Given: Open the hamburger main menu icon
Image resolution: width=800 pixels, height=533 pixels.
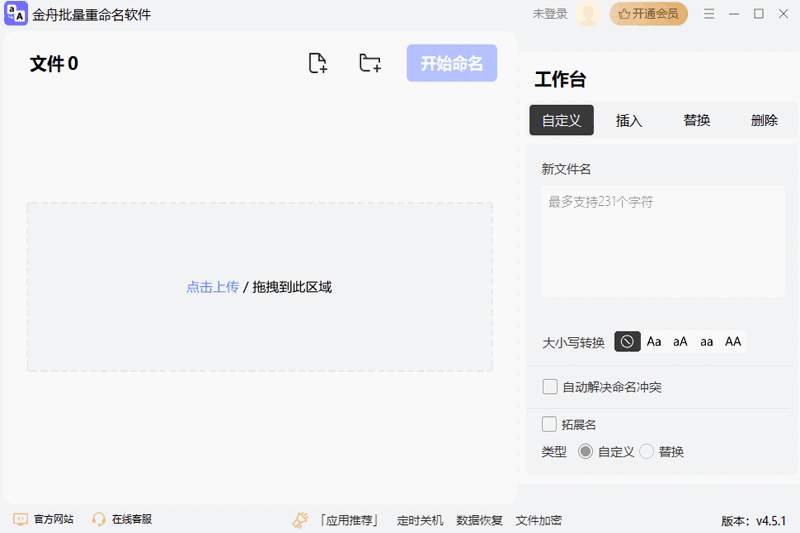Looking at the screenshot, I should [709, 14].
